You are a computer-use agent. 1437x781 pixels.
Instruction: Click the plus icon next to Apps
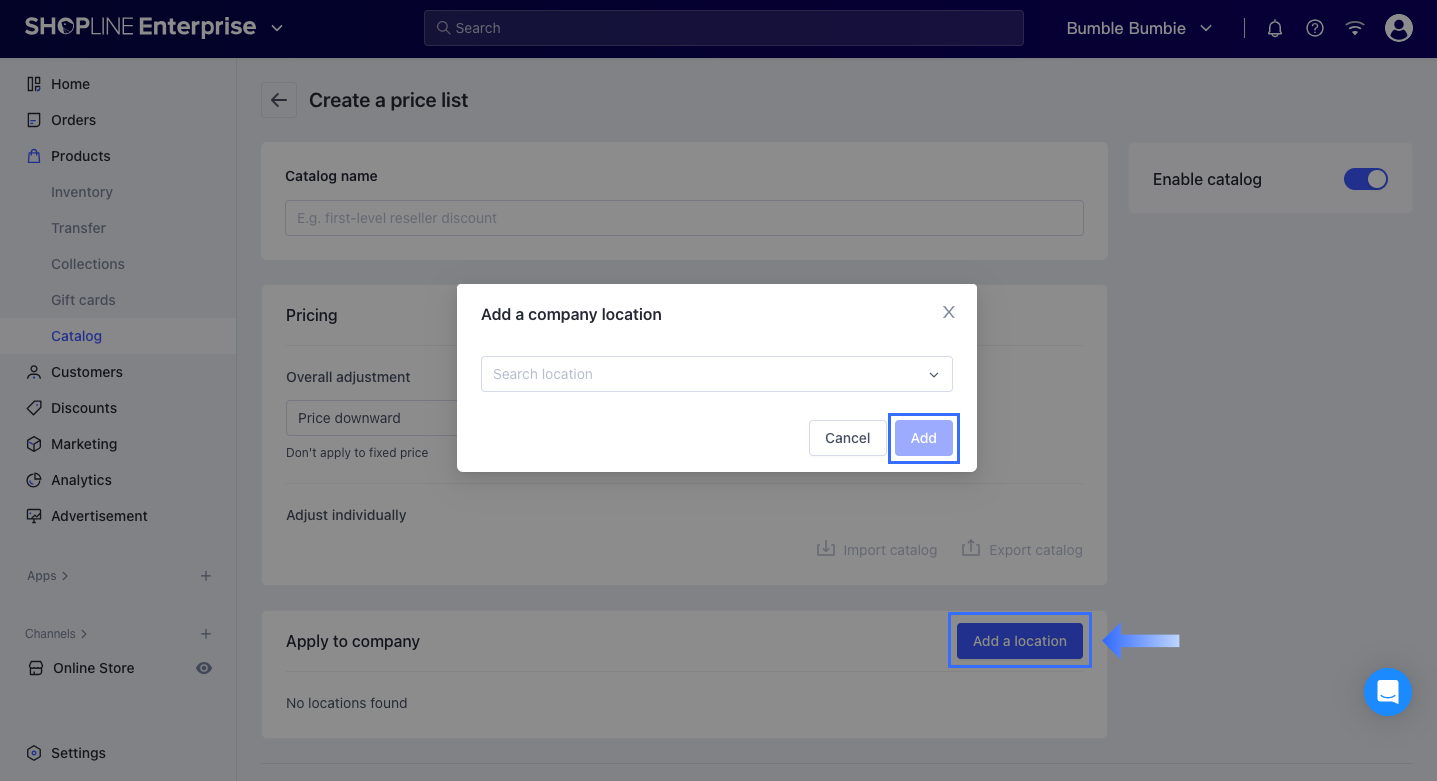[x=206, y=576]
